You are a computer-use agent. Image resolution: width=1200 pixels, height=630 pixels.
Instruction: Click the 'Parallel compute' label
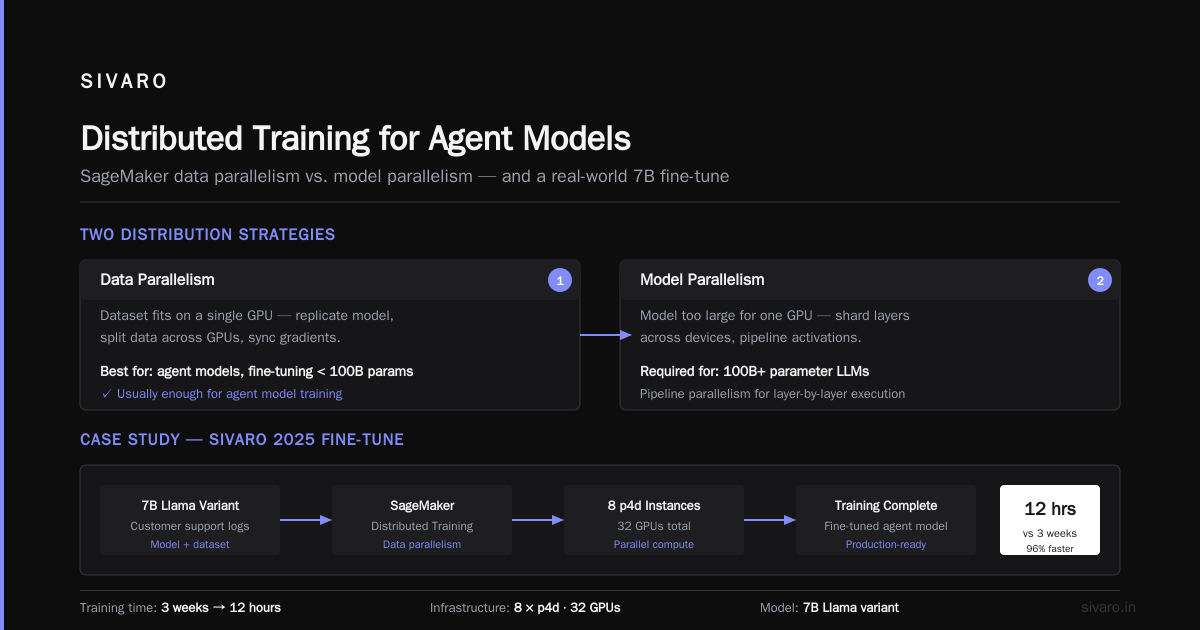click(654, 544)
